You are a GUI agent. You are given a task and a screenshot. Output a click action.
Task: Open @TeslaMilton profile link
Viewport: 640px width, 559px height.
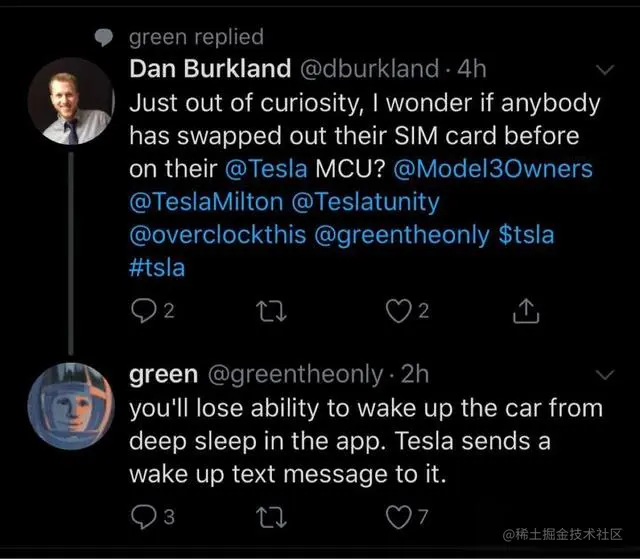point(207,201)
